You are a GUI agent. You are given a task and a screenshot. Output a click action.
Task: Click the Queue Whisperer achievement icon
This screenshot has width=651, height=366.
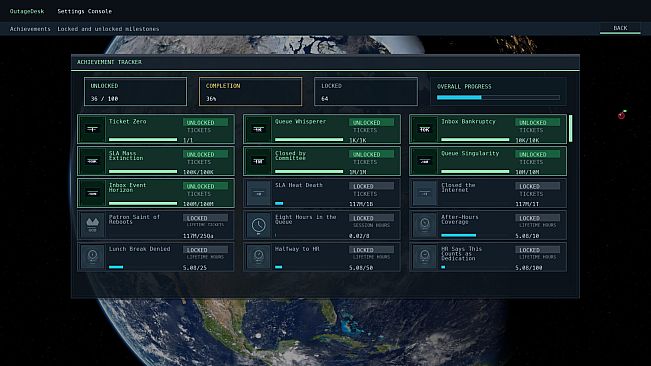[x=258, y=129]
